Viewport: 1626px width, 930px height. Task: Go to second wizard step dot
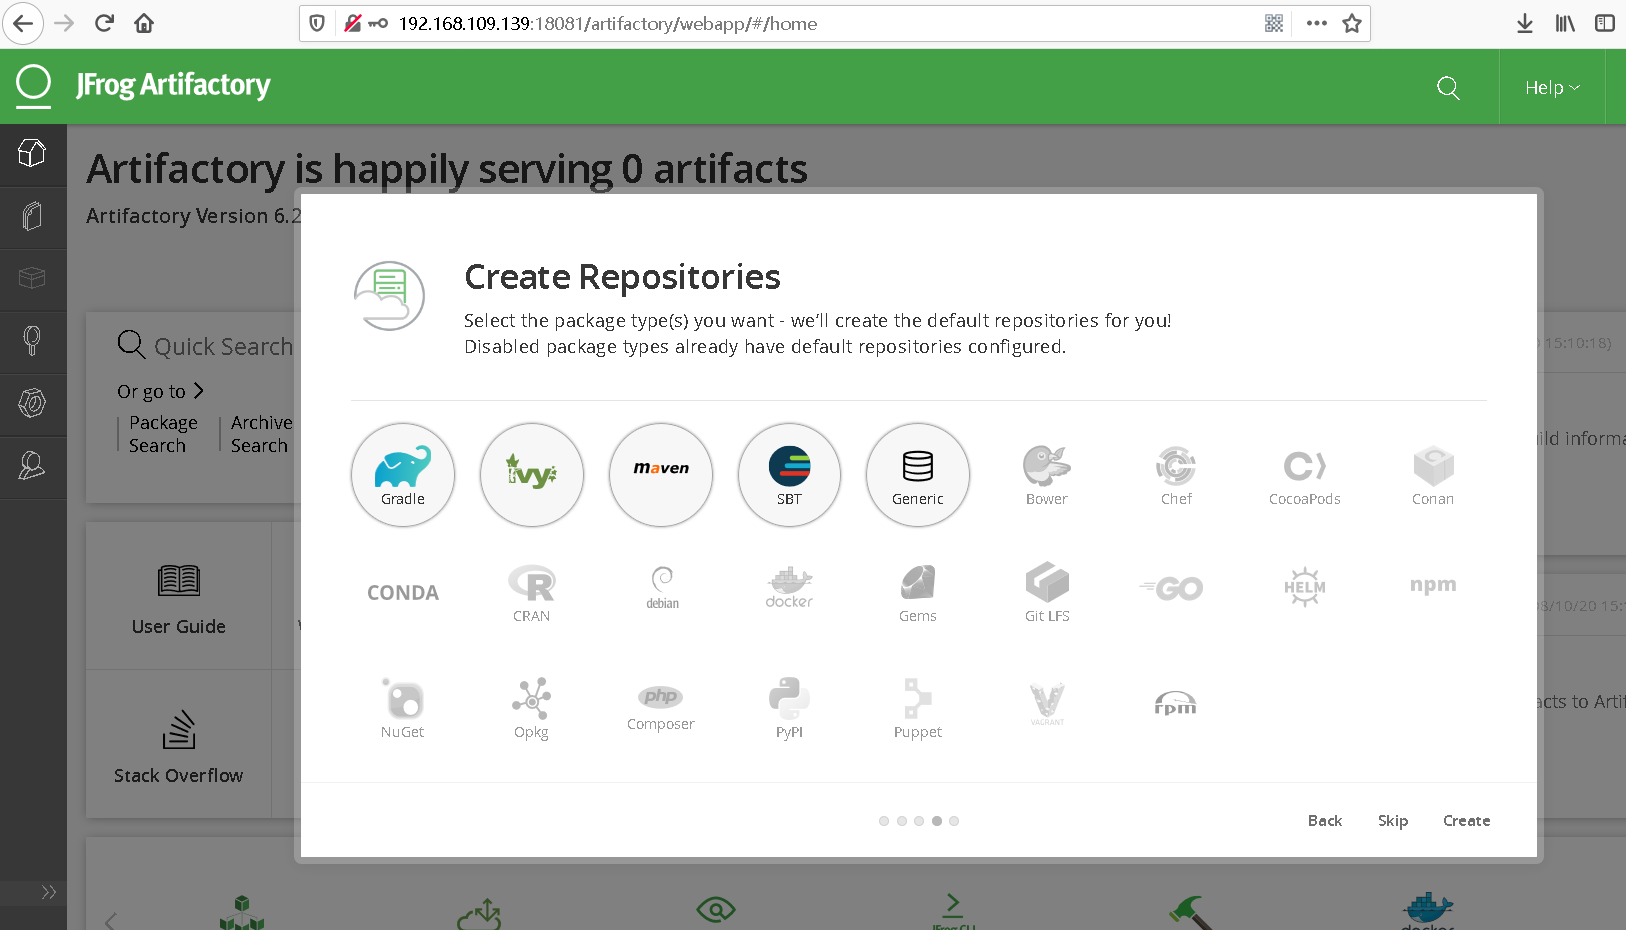[x=902, y=821]
